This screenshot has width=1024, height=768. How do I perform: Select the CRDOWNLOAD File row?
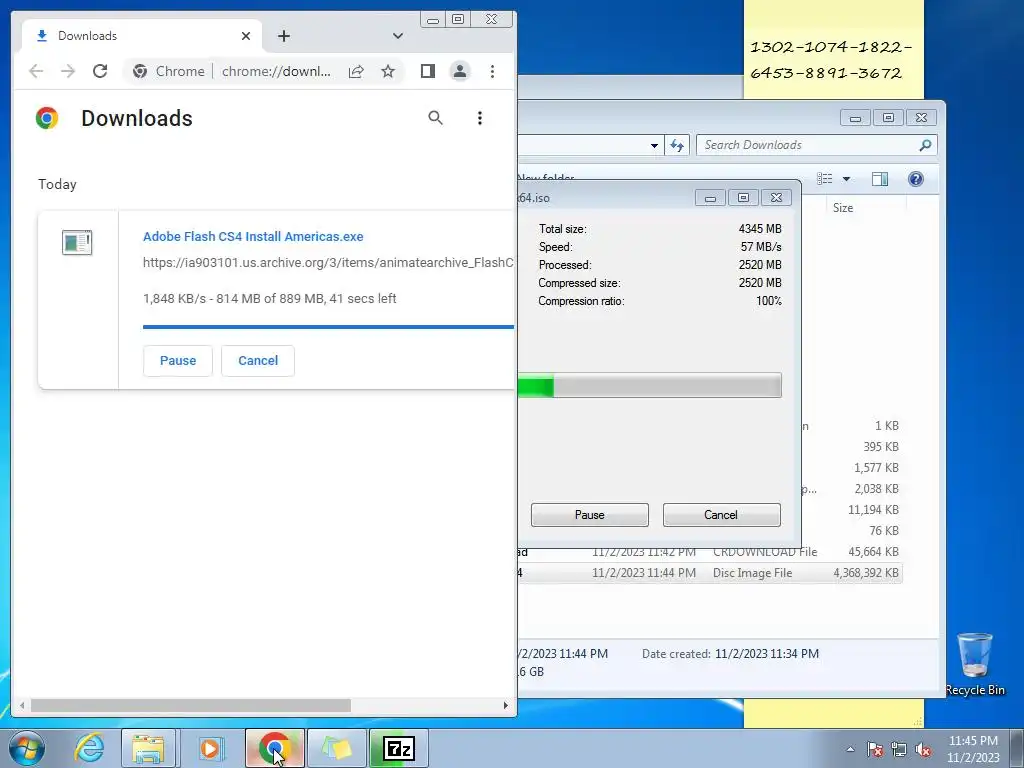click(710, 552)
